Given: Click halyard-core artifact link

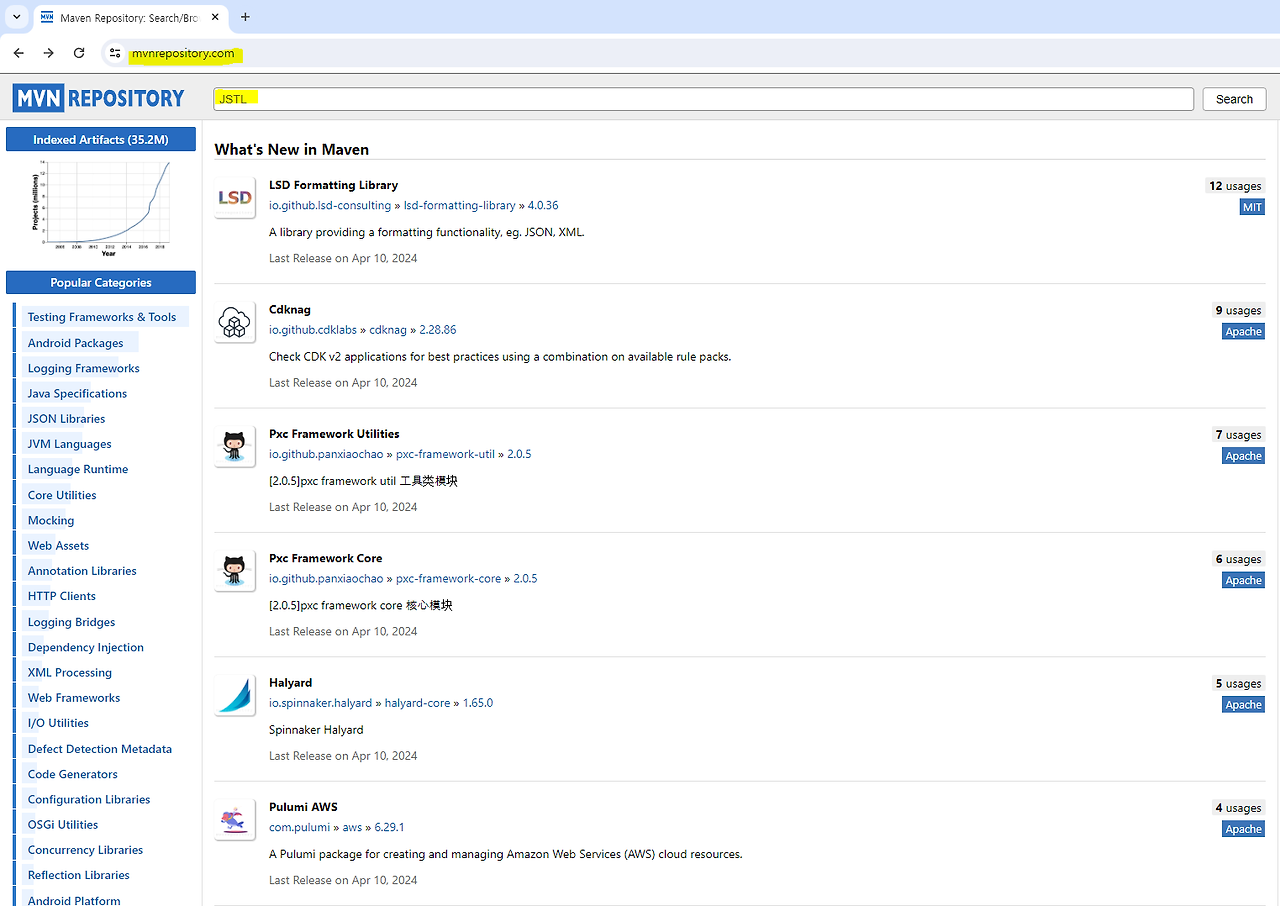Looking at the screenshot, I should click(x=417, y=703).
